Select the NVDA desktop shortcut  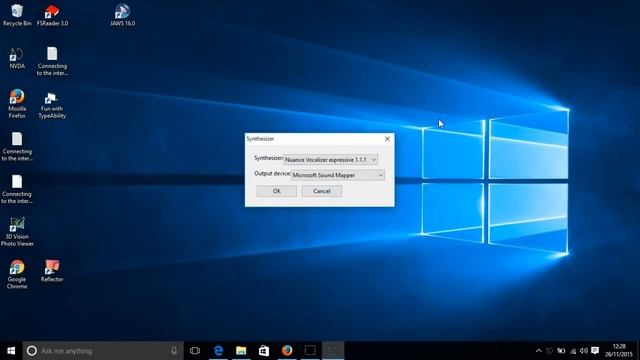(17, 58)
